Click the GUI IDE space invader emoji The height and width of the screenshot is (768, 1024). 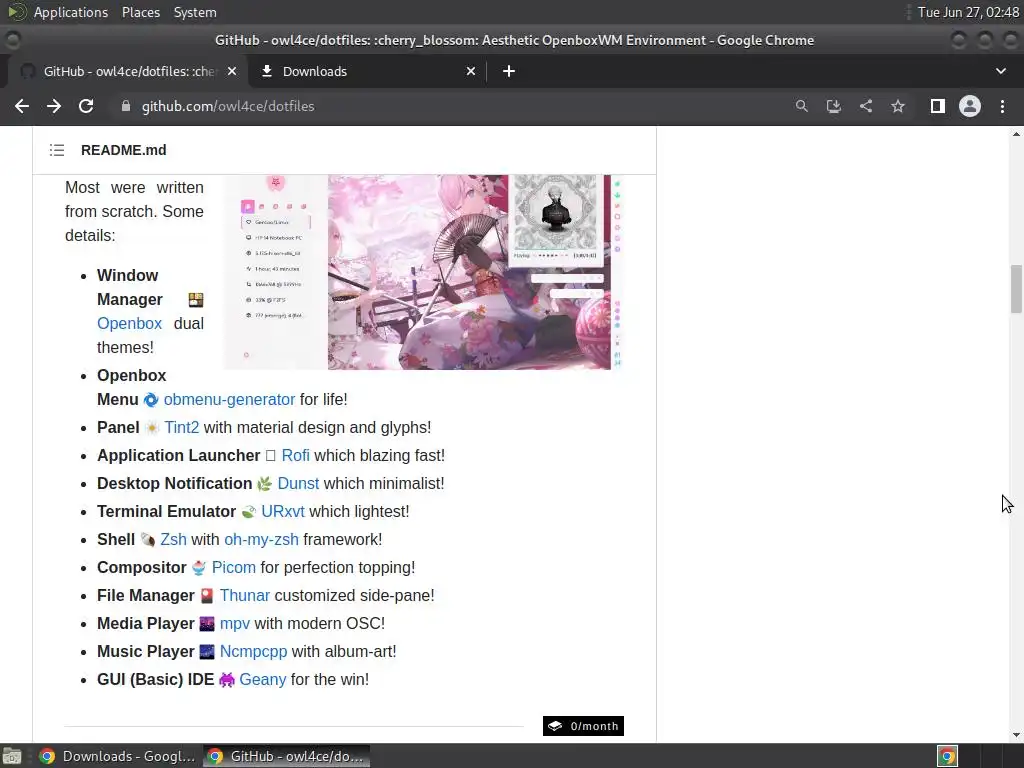point(227,680)
